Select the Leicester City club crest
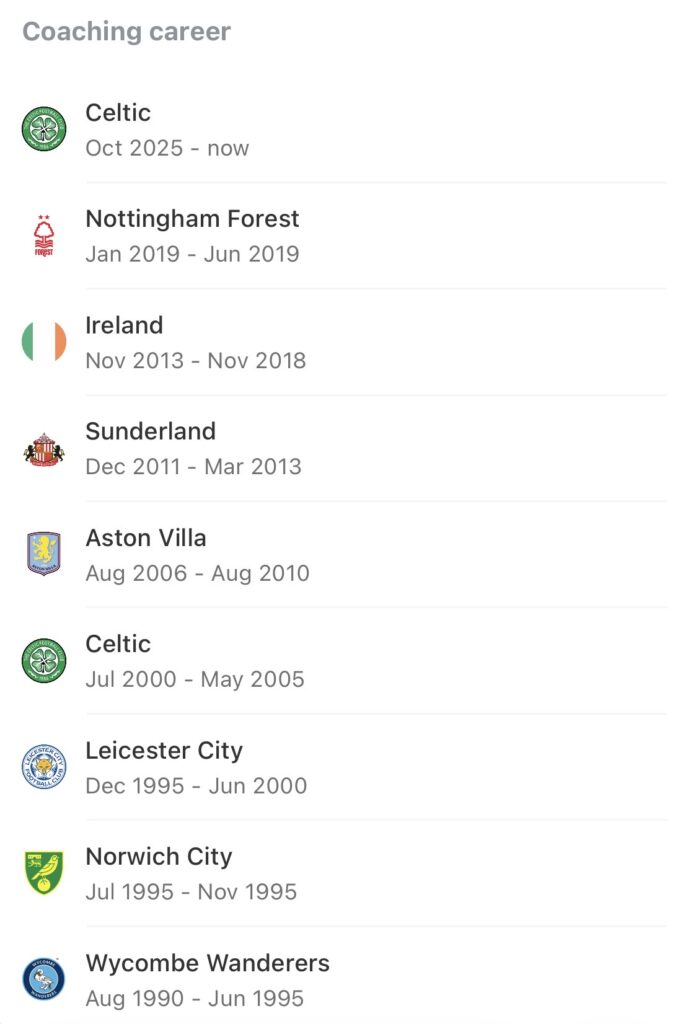Viewport: 683px width, 1024px height. tap(44, 767)
